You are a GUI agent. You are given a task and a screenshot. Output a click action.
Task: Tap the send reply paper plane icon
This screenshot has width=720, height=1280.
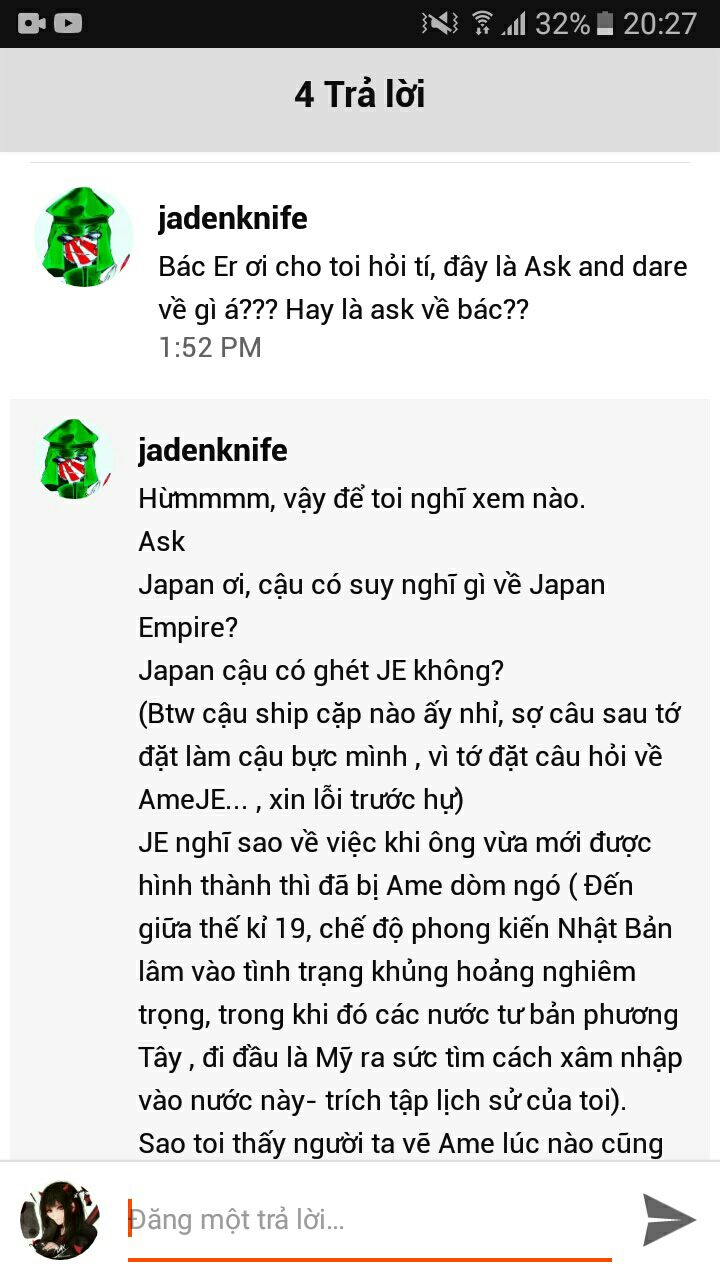[668, 1219]
